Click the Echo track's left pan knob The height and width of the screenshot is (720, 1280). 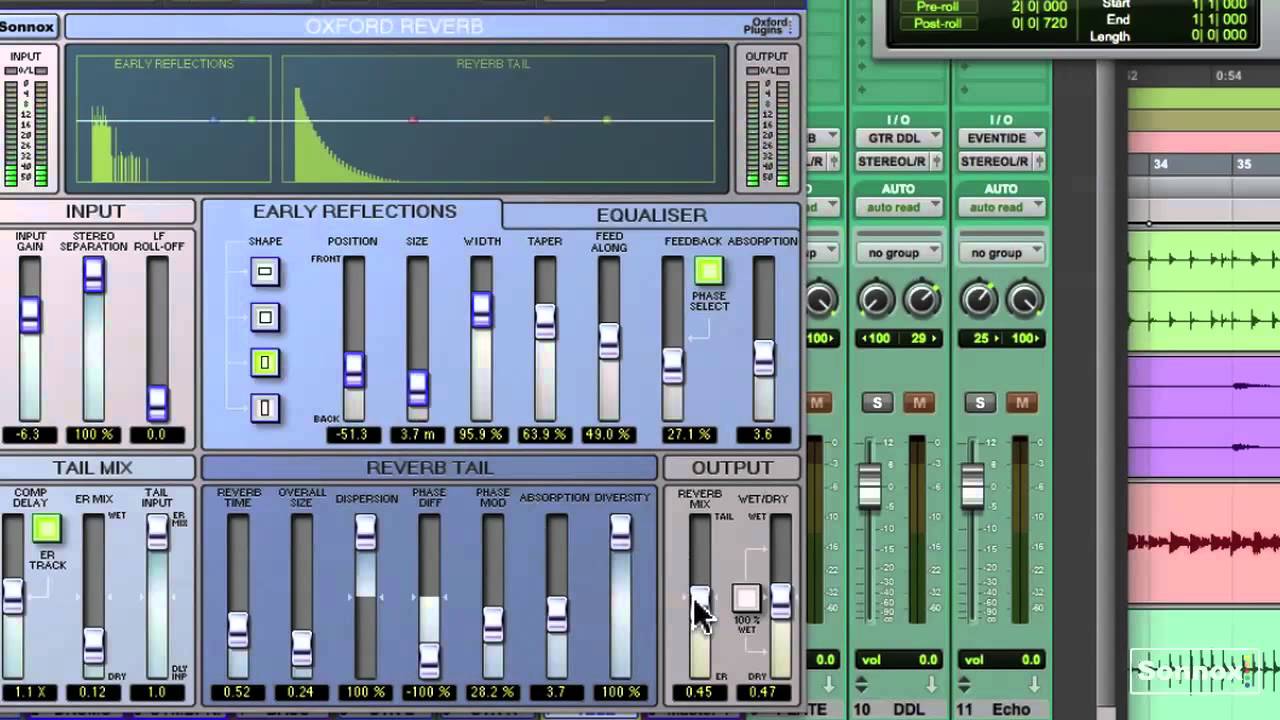coord(979,299)
